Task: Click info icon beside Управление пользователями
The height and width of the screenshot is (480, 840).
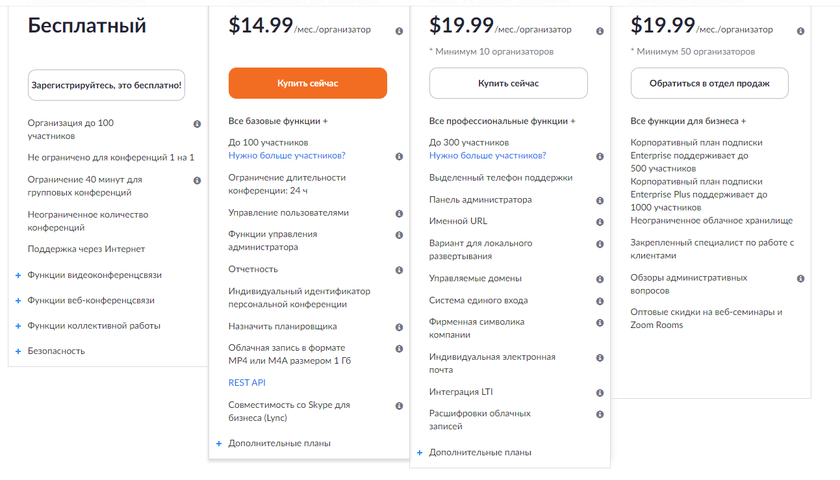Action: (399, 213)
